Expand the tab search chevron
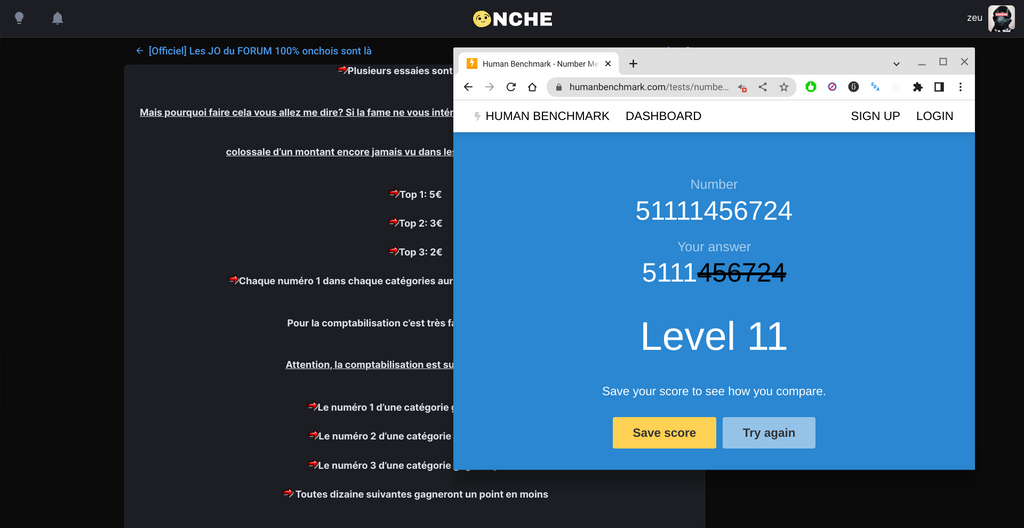 896,63
